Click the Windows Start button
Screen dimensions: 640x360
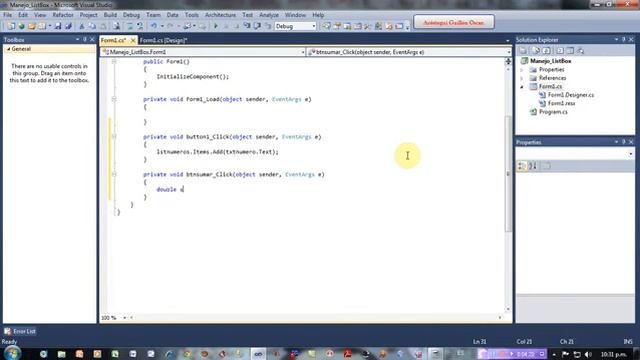pyautogui.click(x=12, y=353)
